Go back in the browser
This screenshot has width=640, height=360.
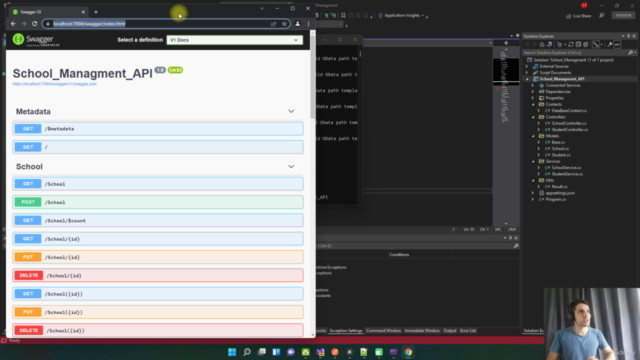coord(13,24)
